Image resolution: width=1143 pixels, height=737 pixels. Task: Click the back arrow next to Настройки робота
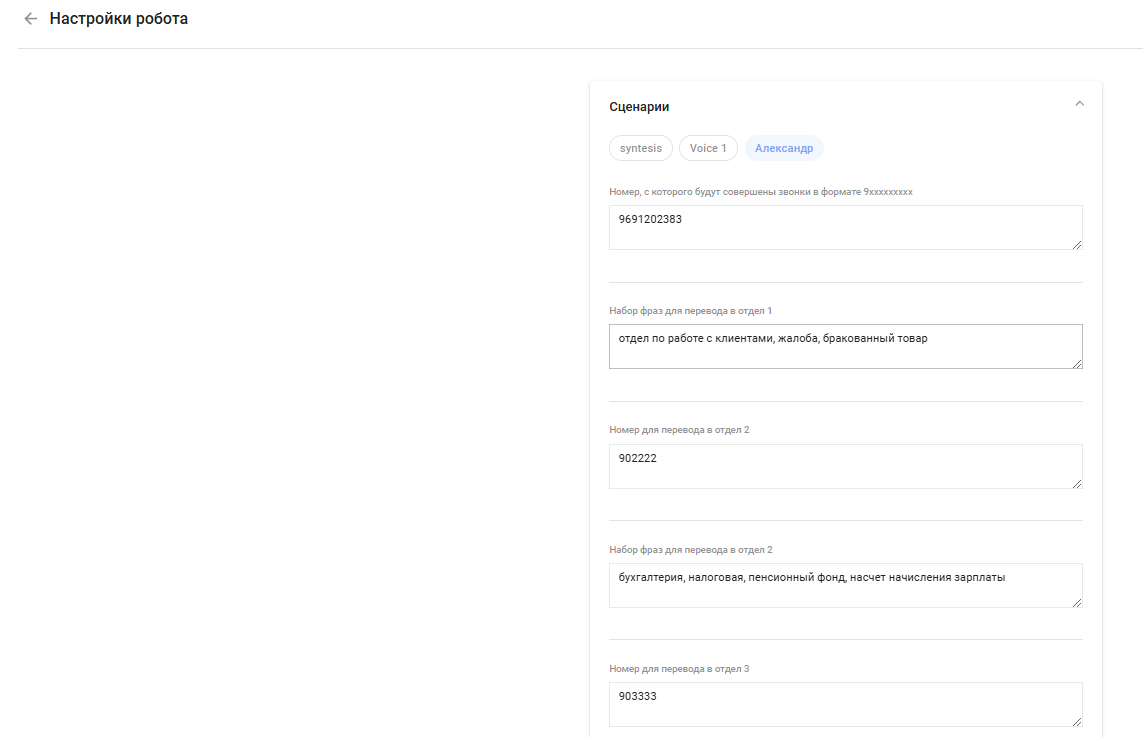pos(30,19)
